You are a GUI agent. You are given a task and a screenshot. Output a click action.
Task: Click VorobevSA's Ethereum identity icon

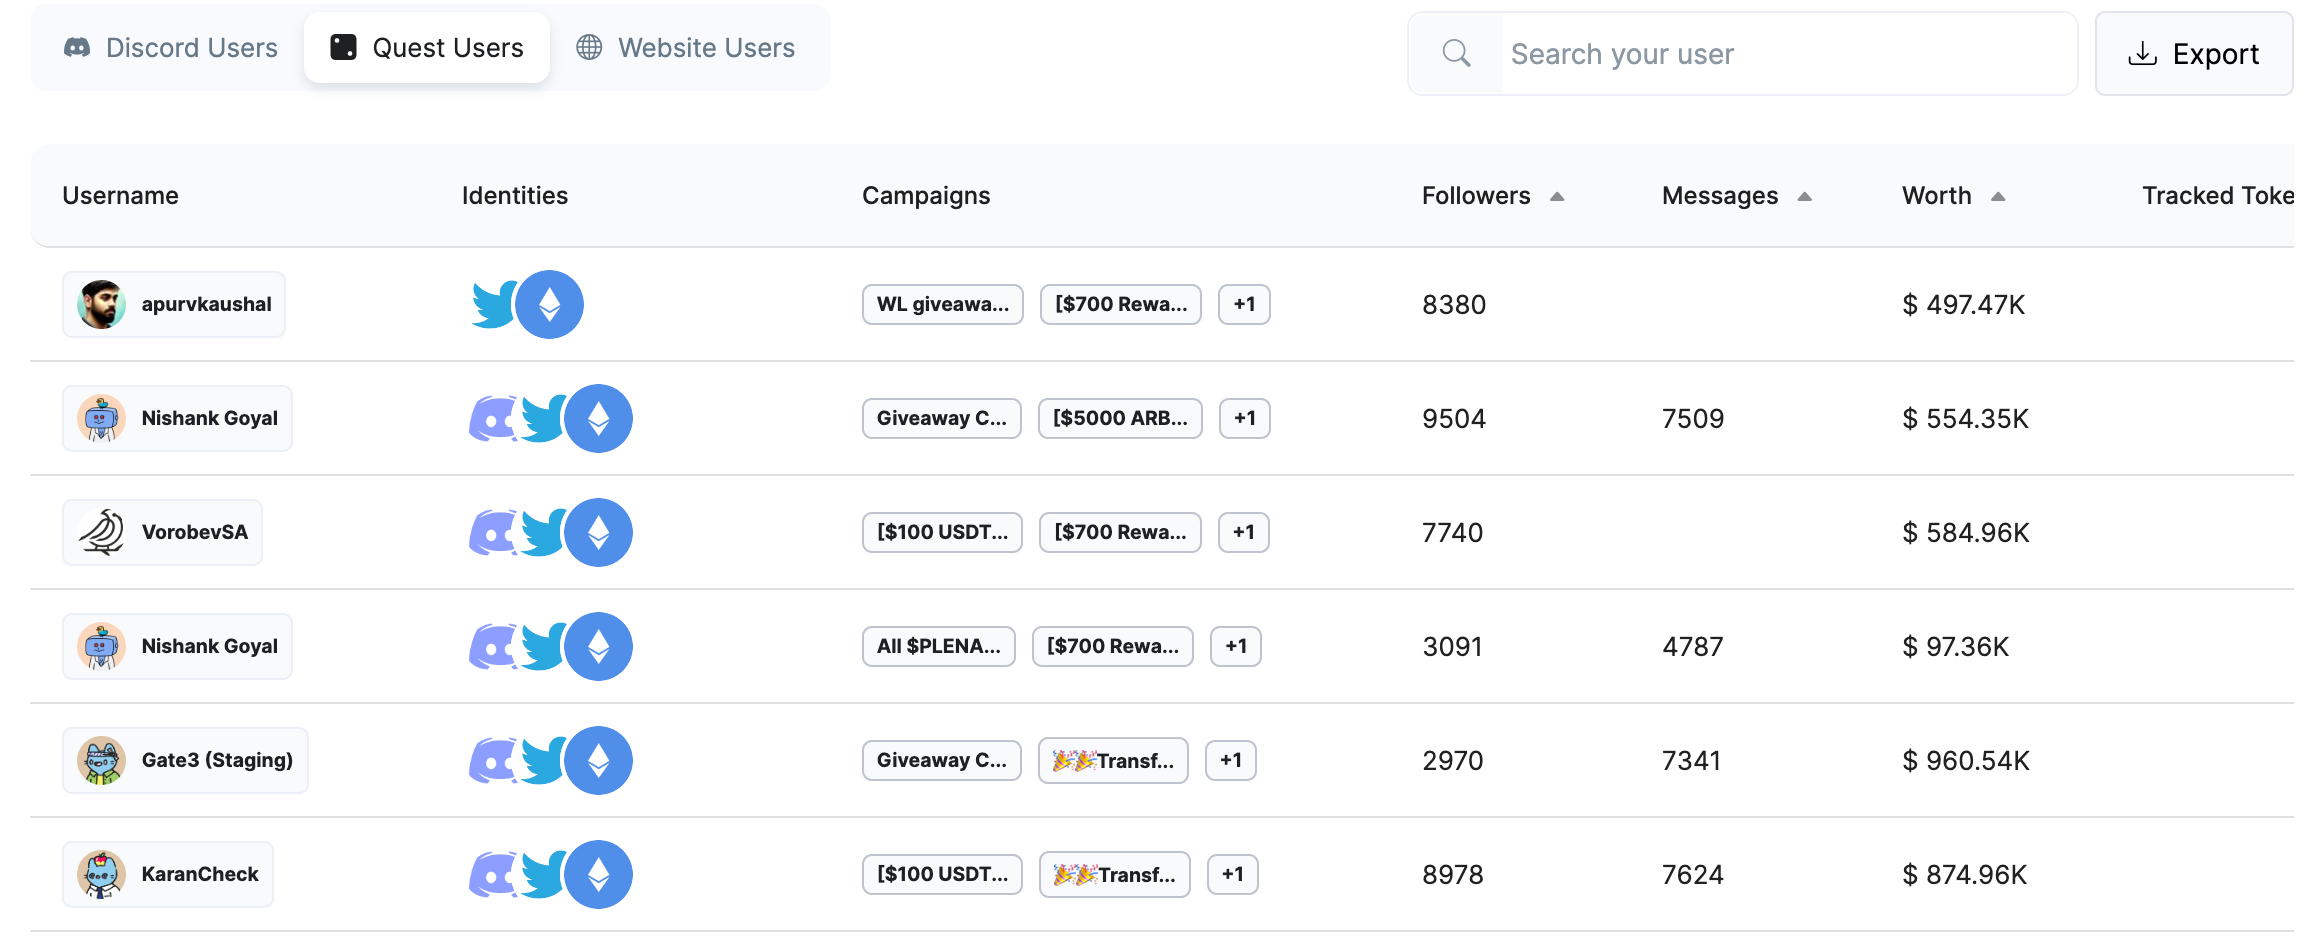[598, 532]
